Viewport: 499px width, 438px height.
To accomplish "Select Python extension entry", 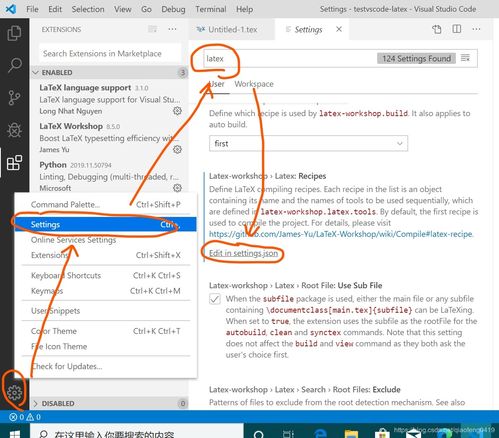I will 109,176.
